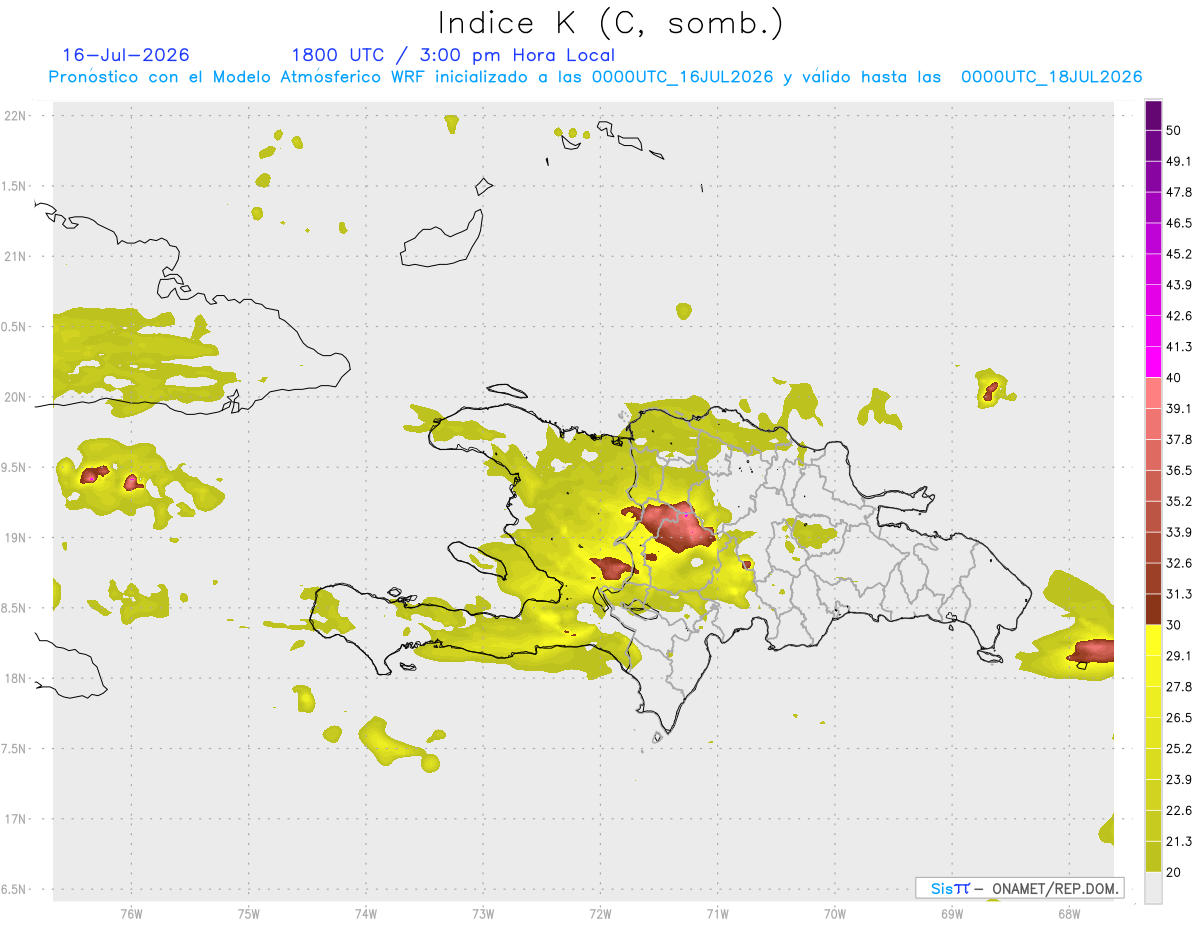Click latitude label "22N"

coord(16,115)
